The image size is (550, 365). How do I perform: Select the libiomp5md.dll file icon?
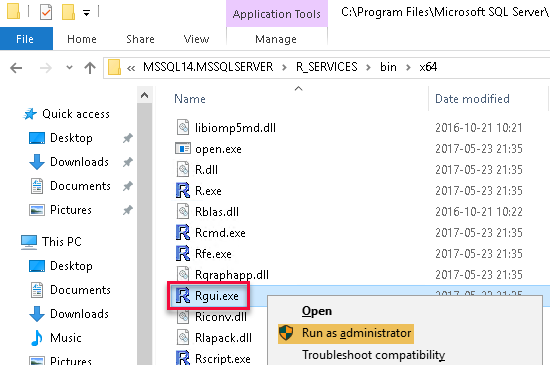[x=183, y=127]
